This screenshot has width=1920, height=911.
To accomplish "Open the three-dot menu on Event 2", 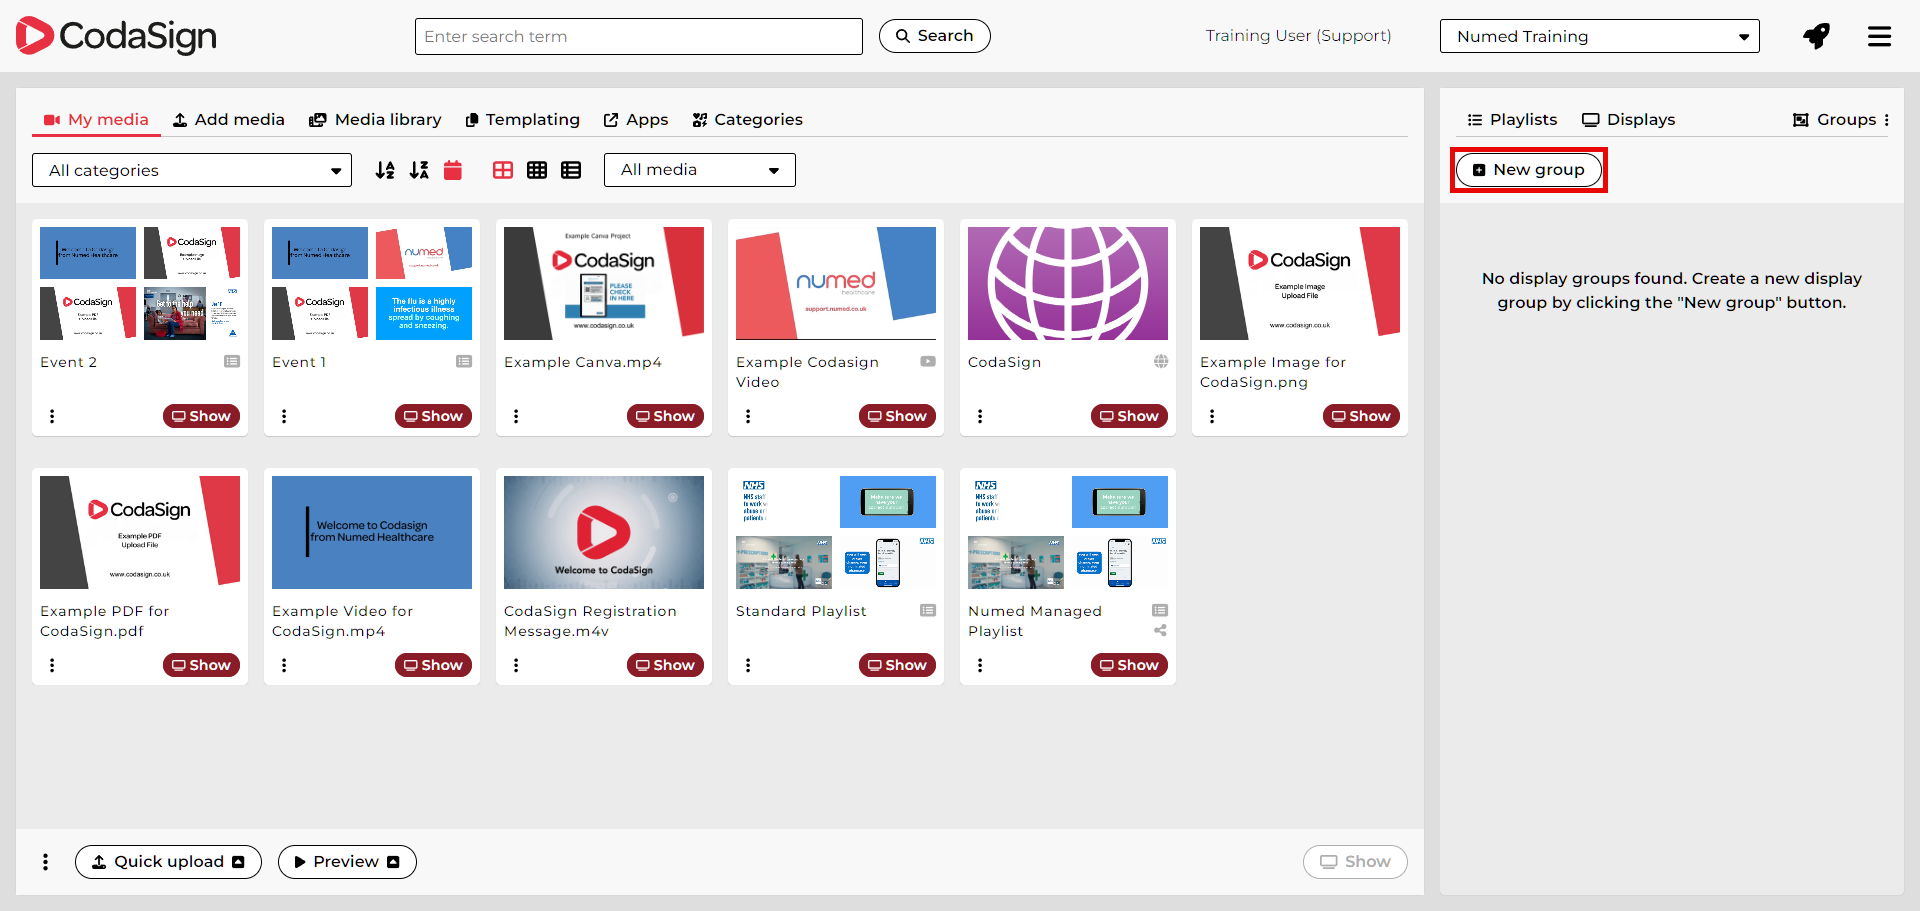I will point(52,416).
